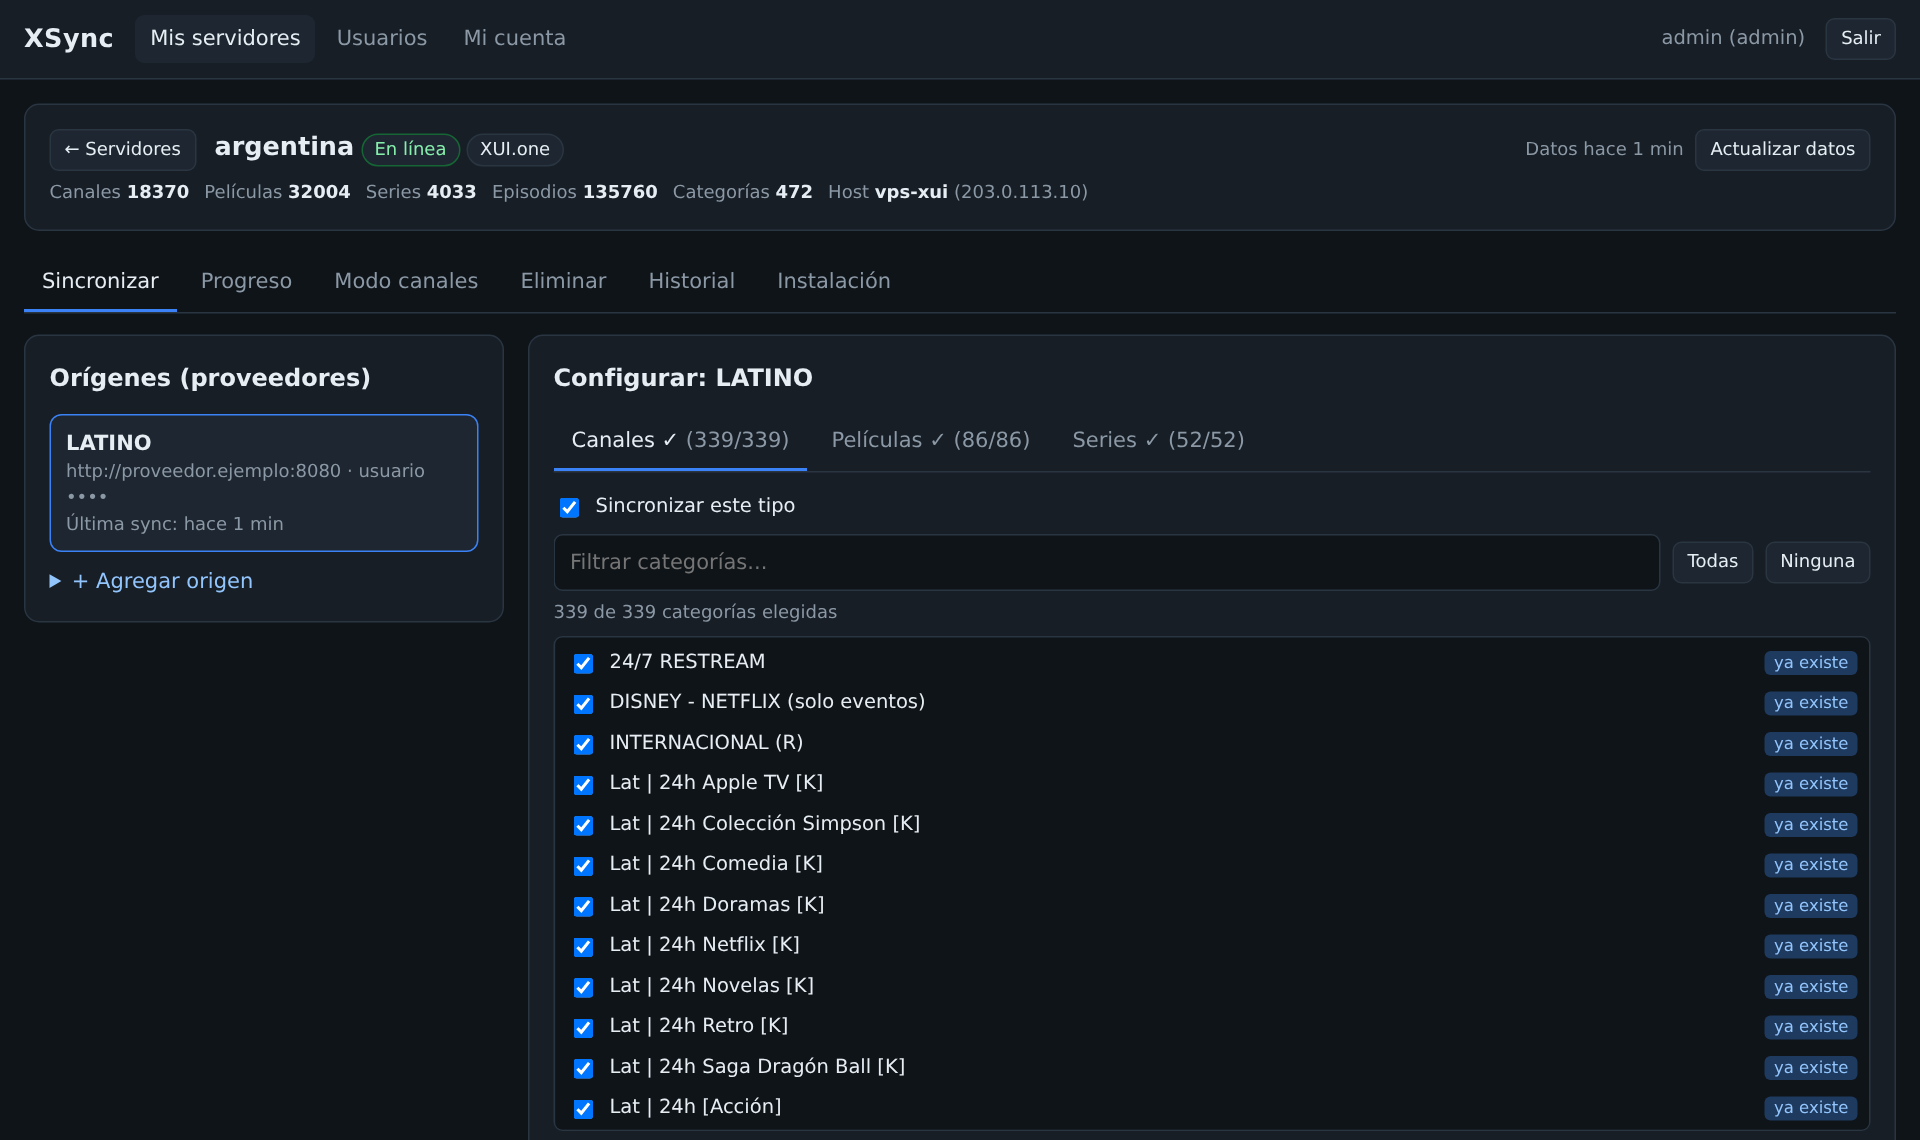Toggle Lat | 24h Doramas [K] checkbox
This screenshot has height=1140, width=1920.
coord(584,906)
